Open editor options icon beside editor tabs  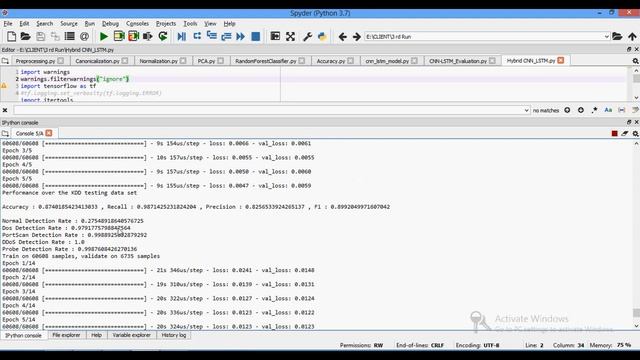[x=636, y=61]
